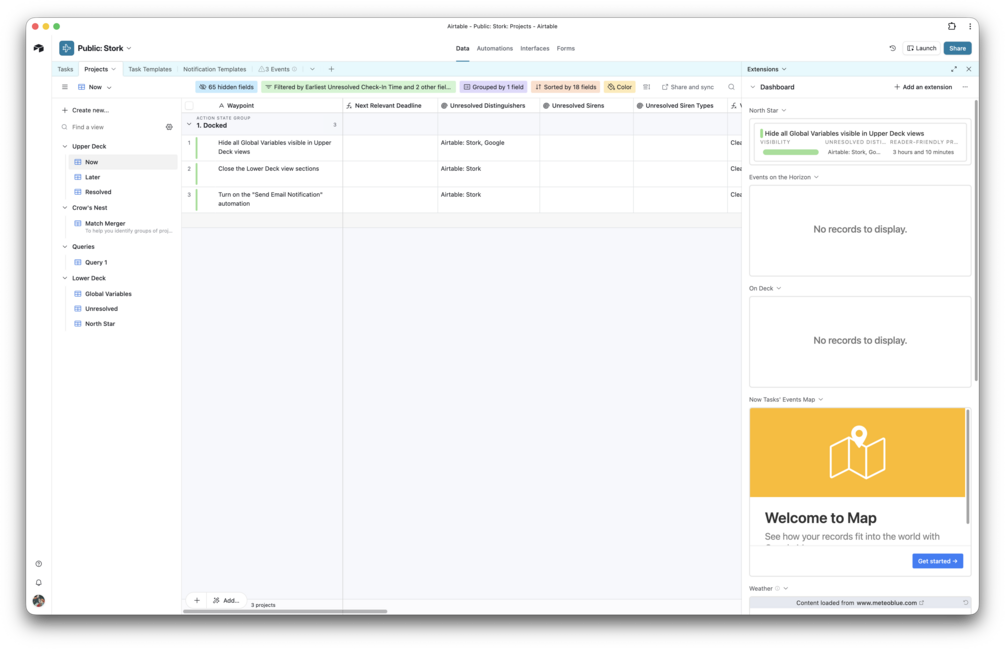
Task: Collapse the Crow's Nest section
Action: 65,208
